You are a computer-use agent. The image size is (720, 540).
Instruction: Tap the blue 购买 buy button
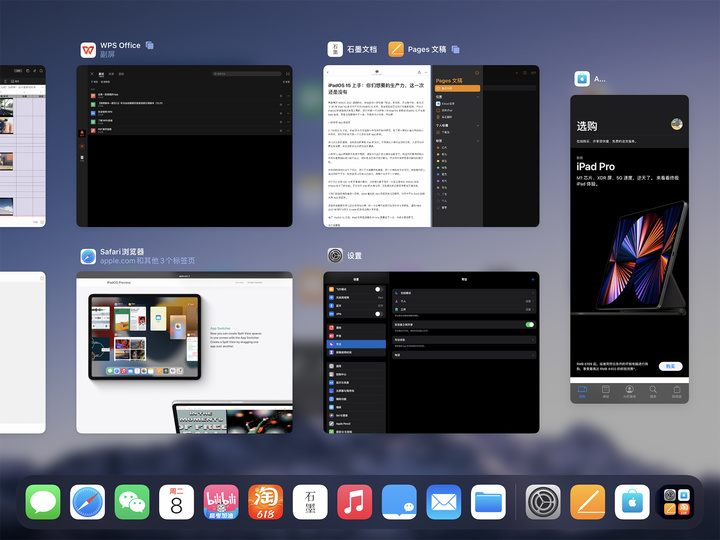click(x=669, y=366)
